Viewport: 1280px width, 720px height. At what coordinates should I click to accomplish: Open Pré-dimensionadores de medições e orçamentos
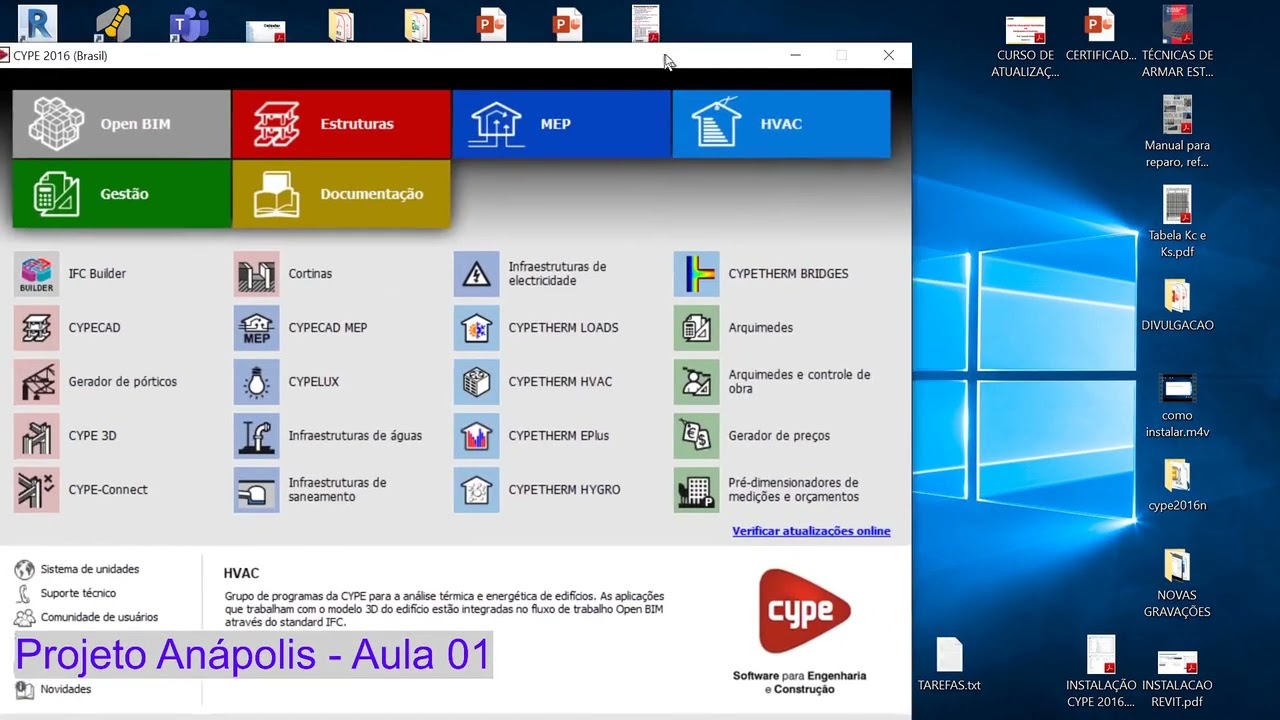pyautogui.click(x=696, y=490)
